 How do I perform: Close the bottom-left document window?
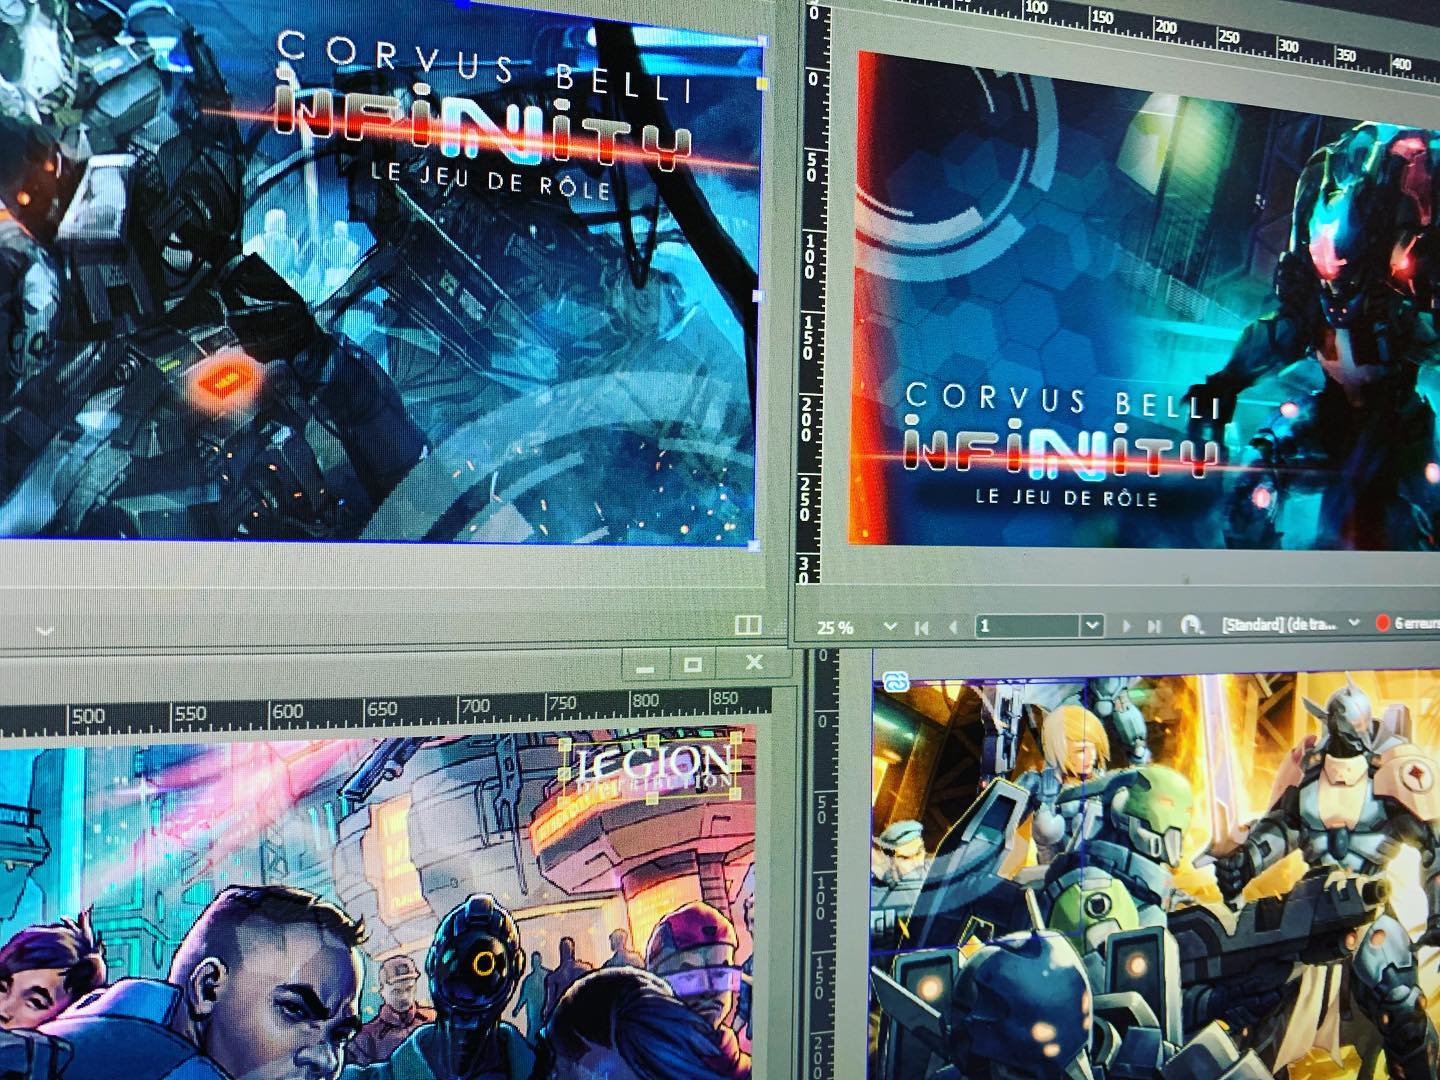coord(755,662)
